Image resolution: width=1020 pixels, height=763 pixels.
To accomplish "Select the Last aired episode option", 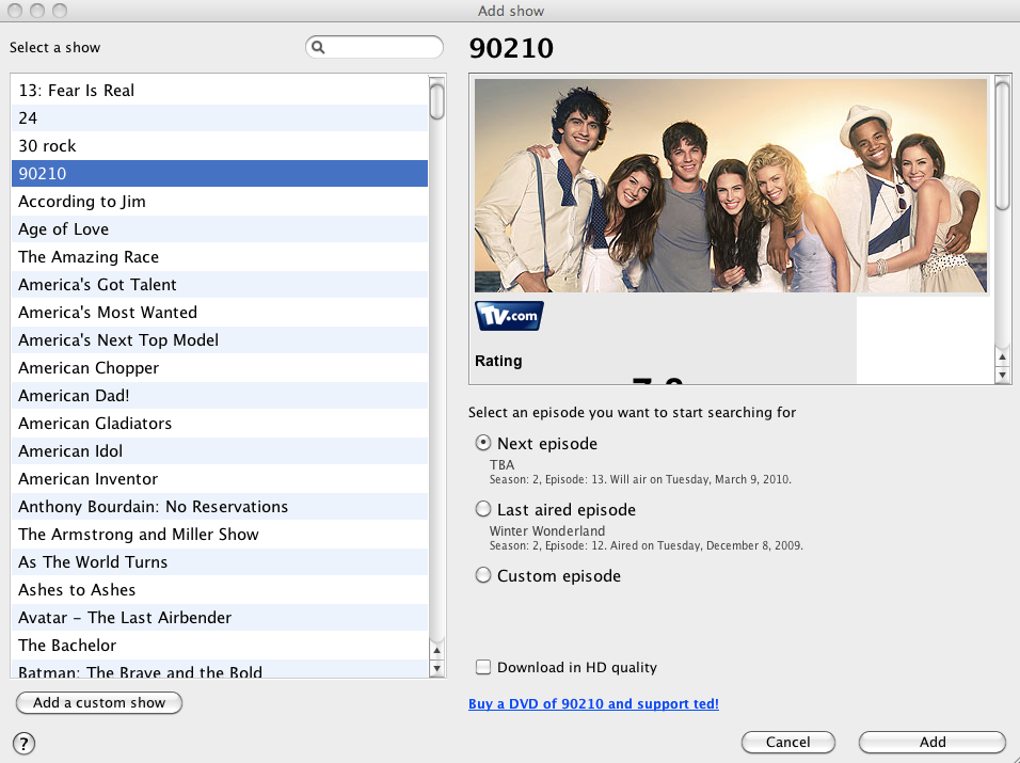I will 483,509.
